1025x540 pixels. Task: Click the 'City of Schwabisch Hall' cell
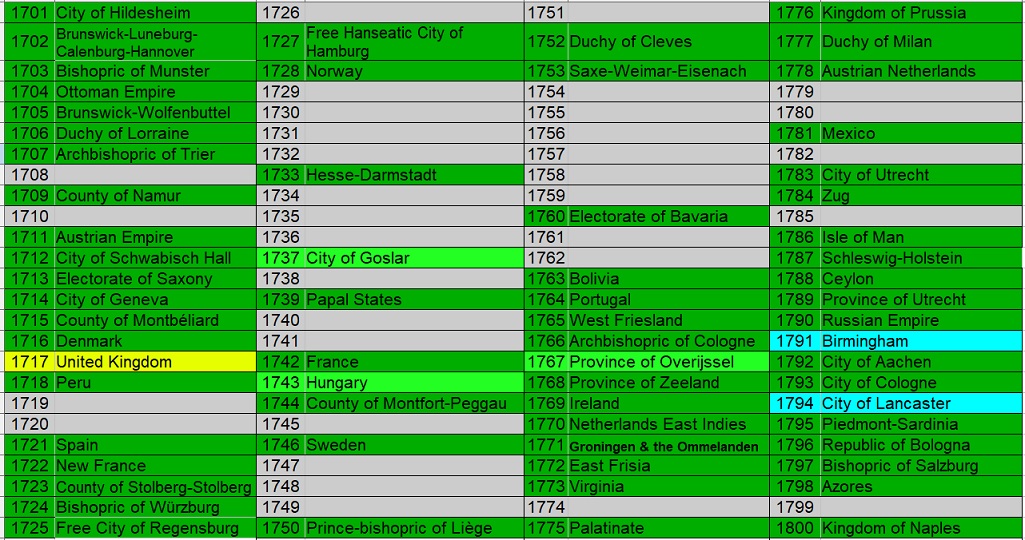click(x=155, y=258)
